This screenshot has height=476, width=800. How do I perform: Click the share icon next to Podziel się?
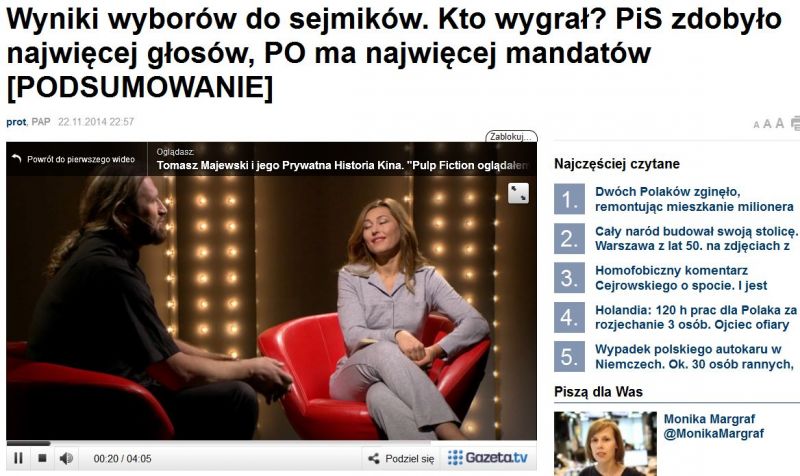374,458
